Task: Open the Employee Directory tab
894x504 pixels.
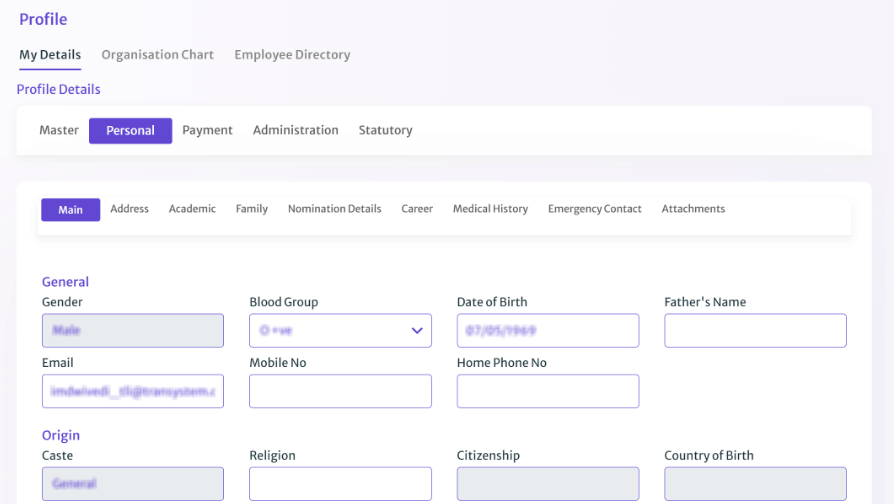Action: click(292, 55)
